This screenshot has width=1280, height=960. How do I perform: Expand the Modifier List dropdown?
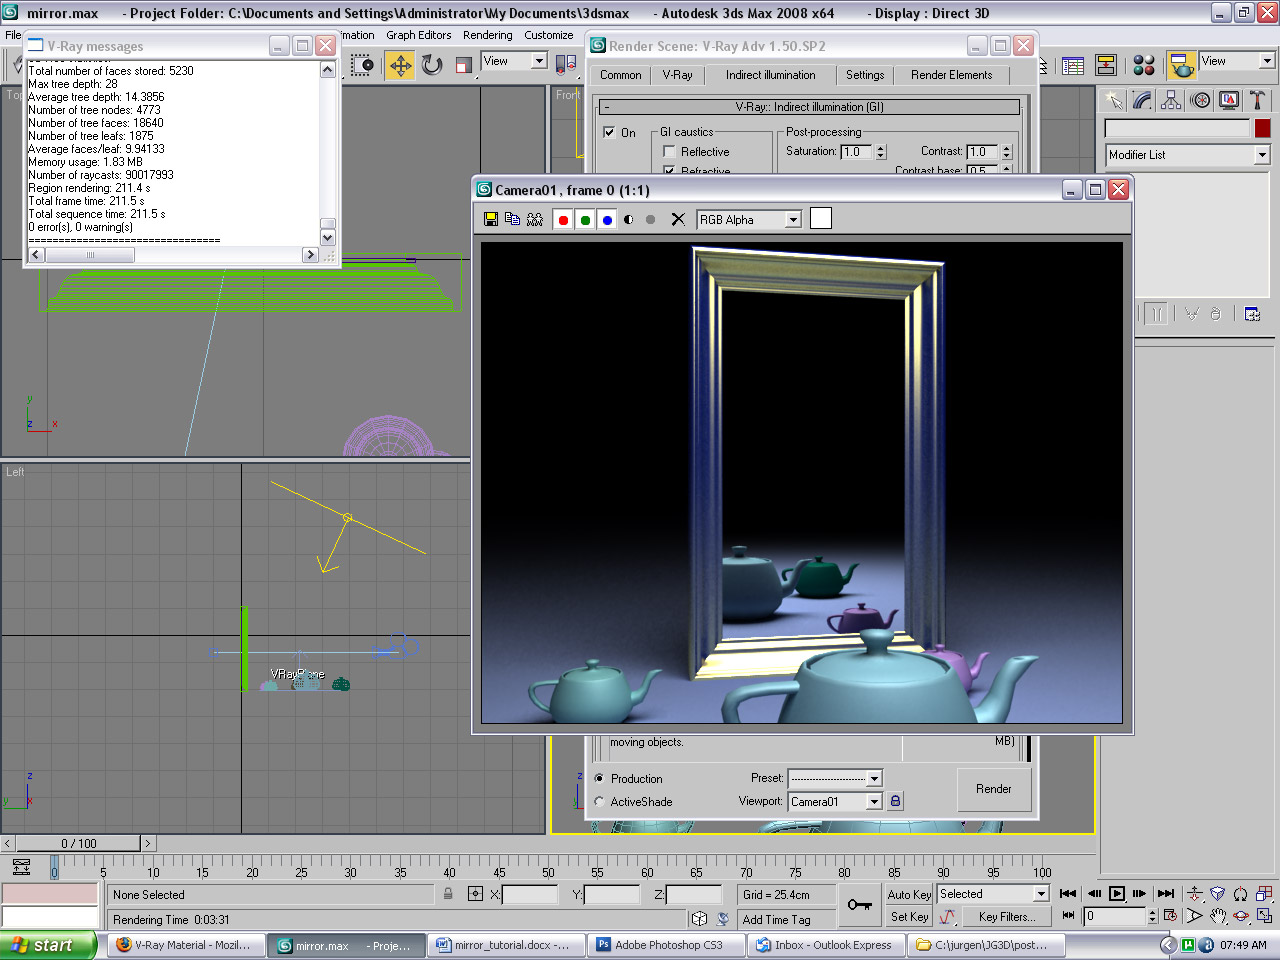click(x=1262, y=155)
